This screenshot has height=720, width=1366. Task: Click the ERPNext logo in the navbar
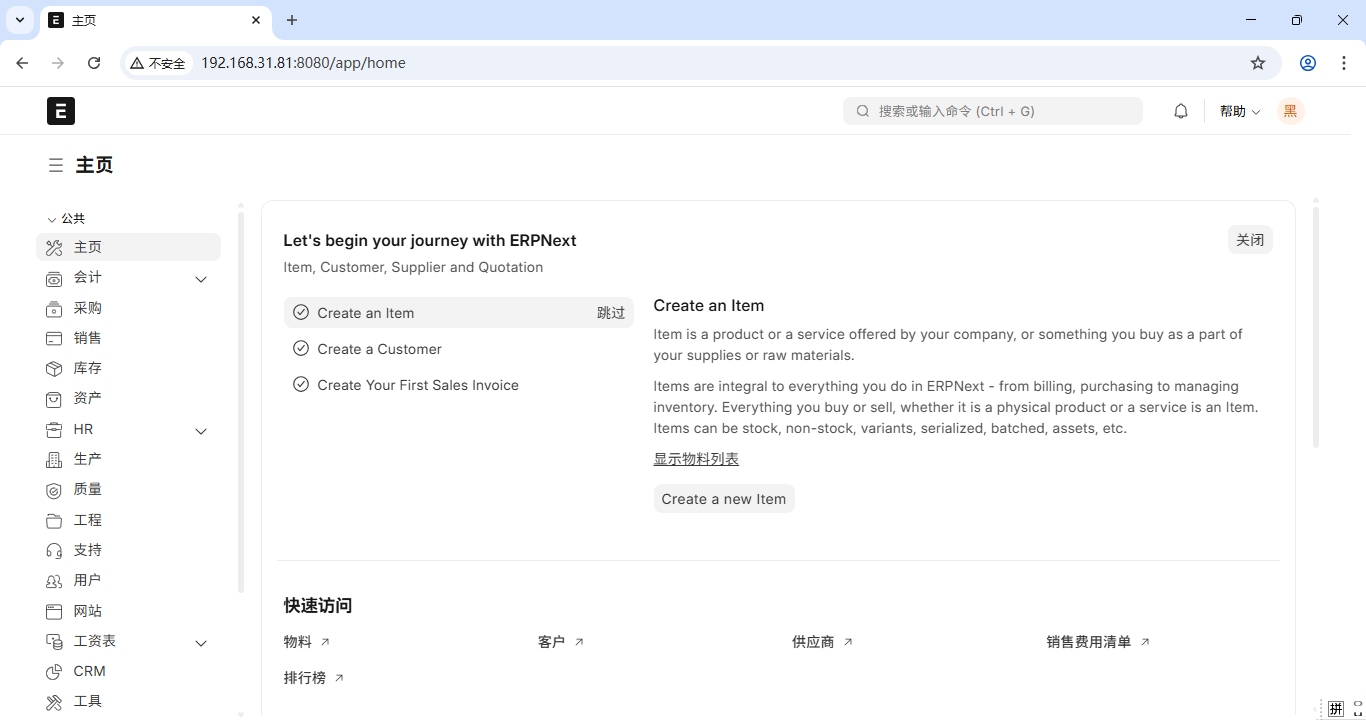(x=61, y=111)
